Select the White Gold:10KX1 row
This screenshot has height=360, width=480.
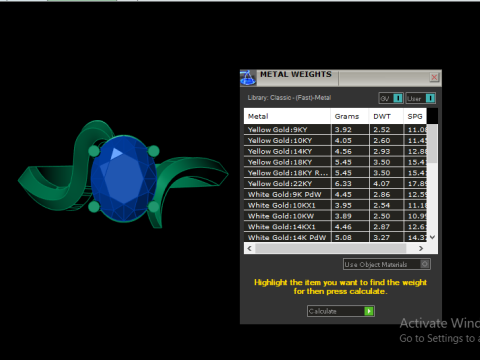pos(335,205)
